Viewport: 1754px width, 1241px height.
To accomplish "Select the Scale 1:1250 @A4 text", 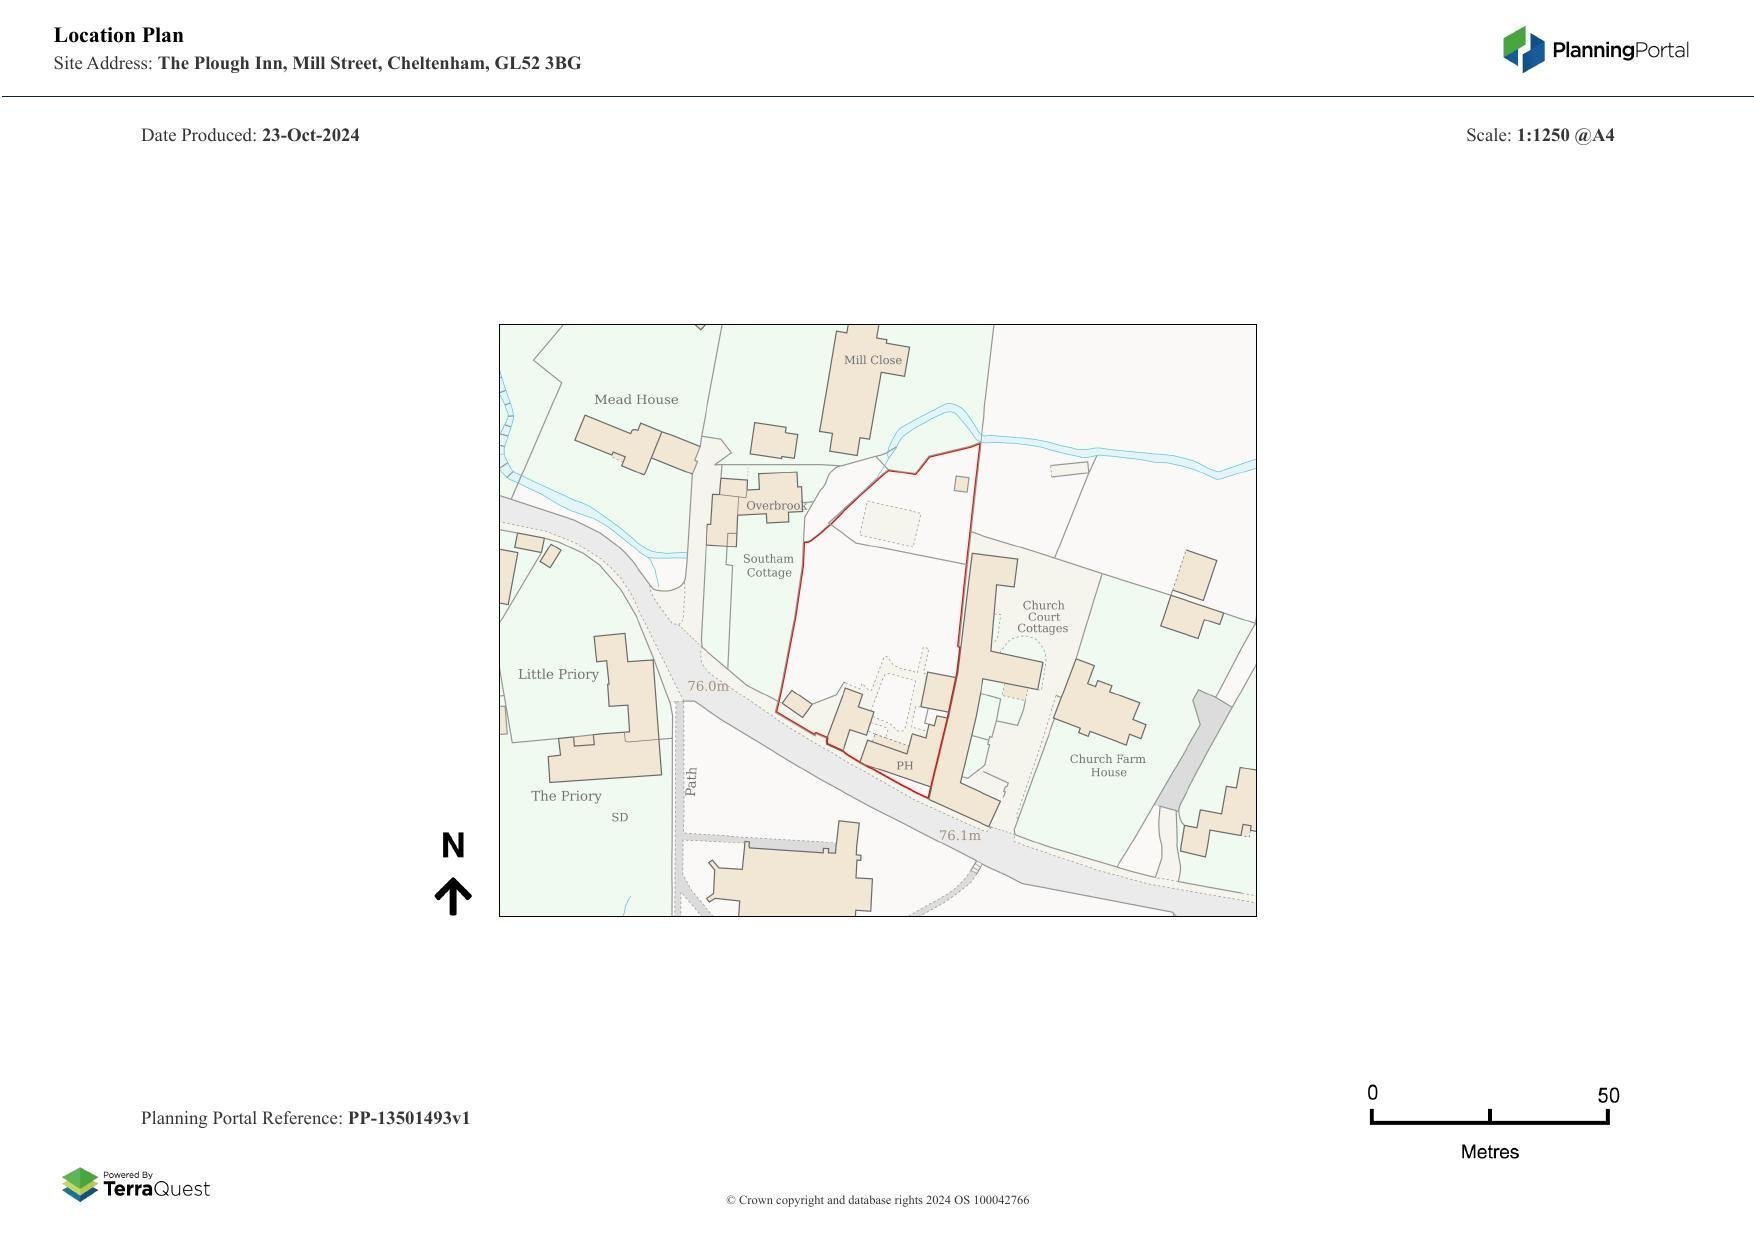I will [1539, 135].
